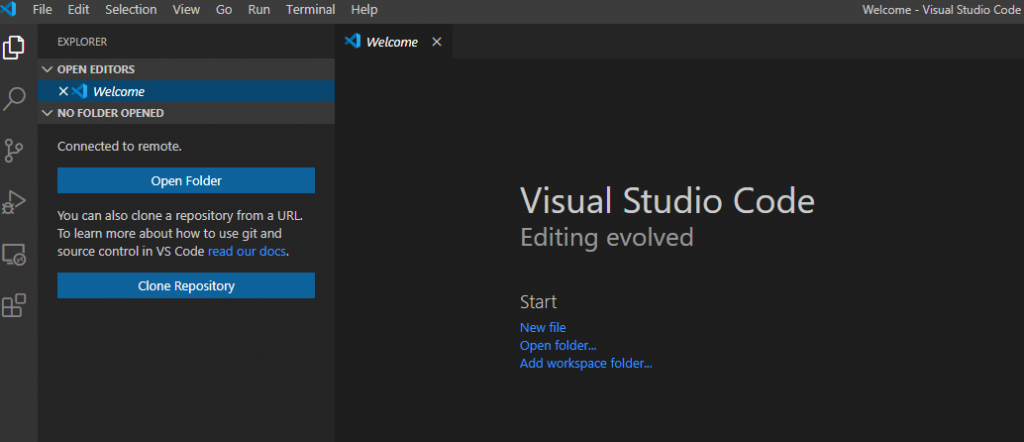Open the Terminal menu

coord(311,10)
